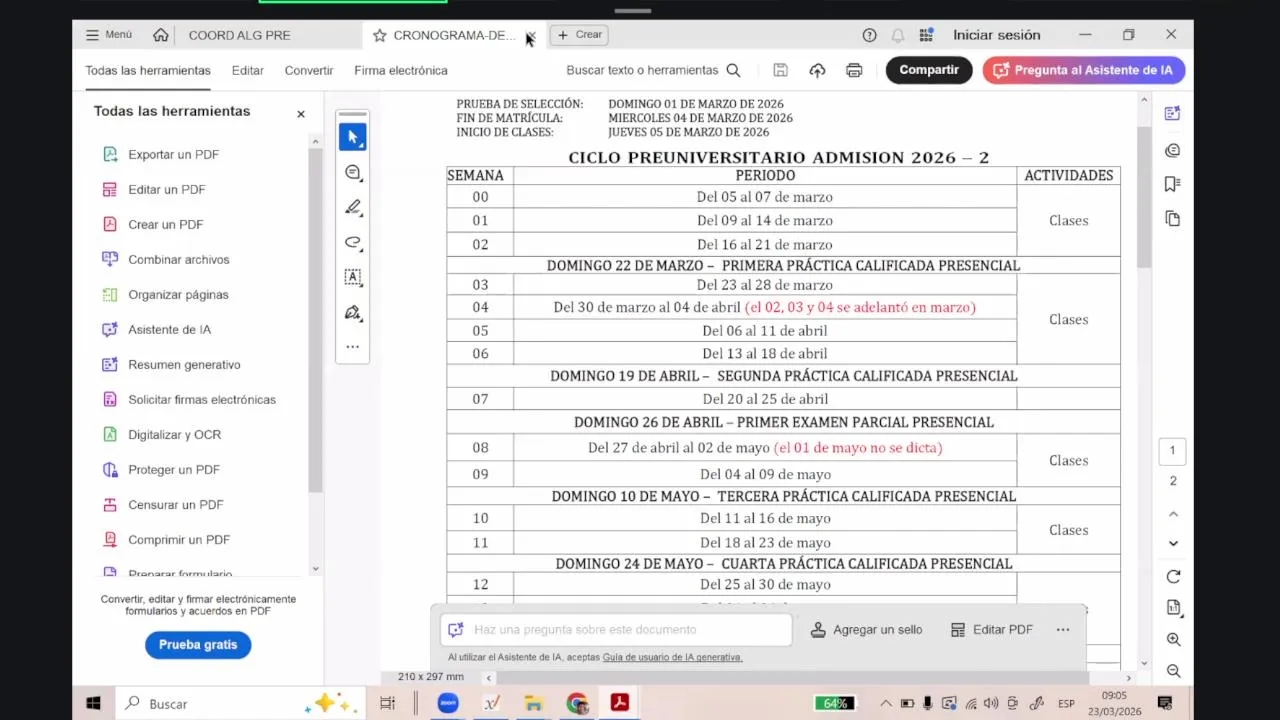Zoom out with magnifier minus

(1173, 671)
